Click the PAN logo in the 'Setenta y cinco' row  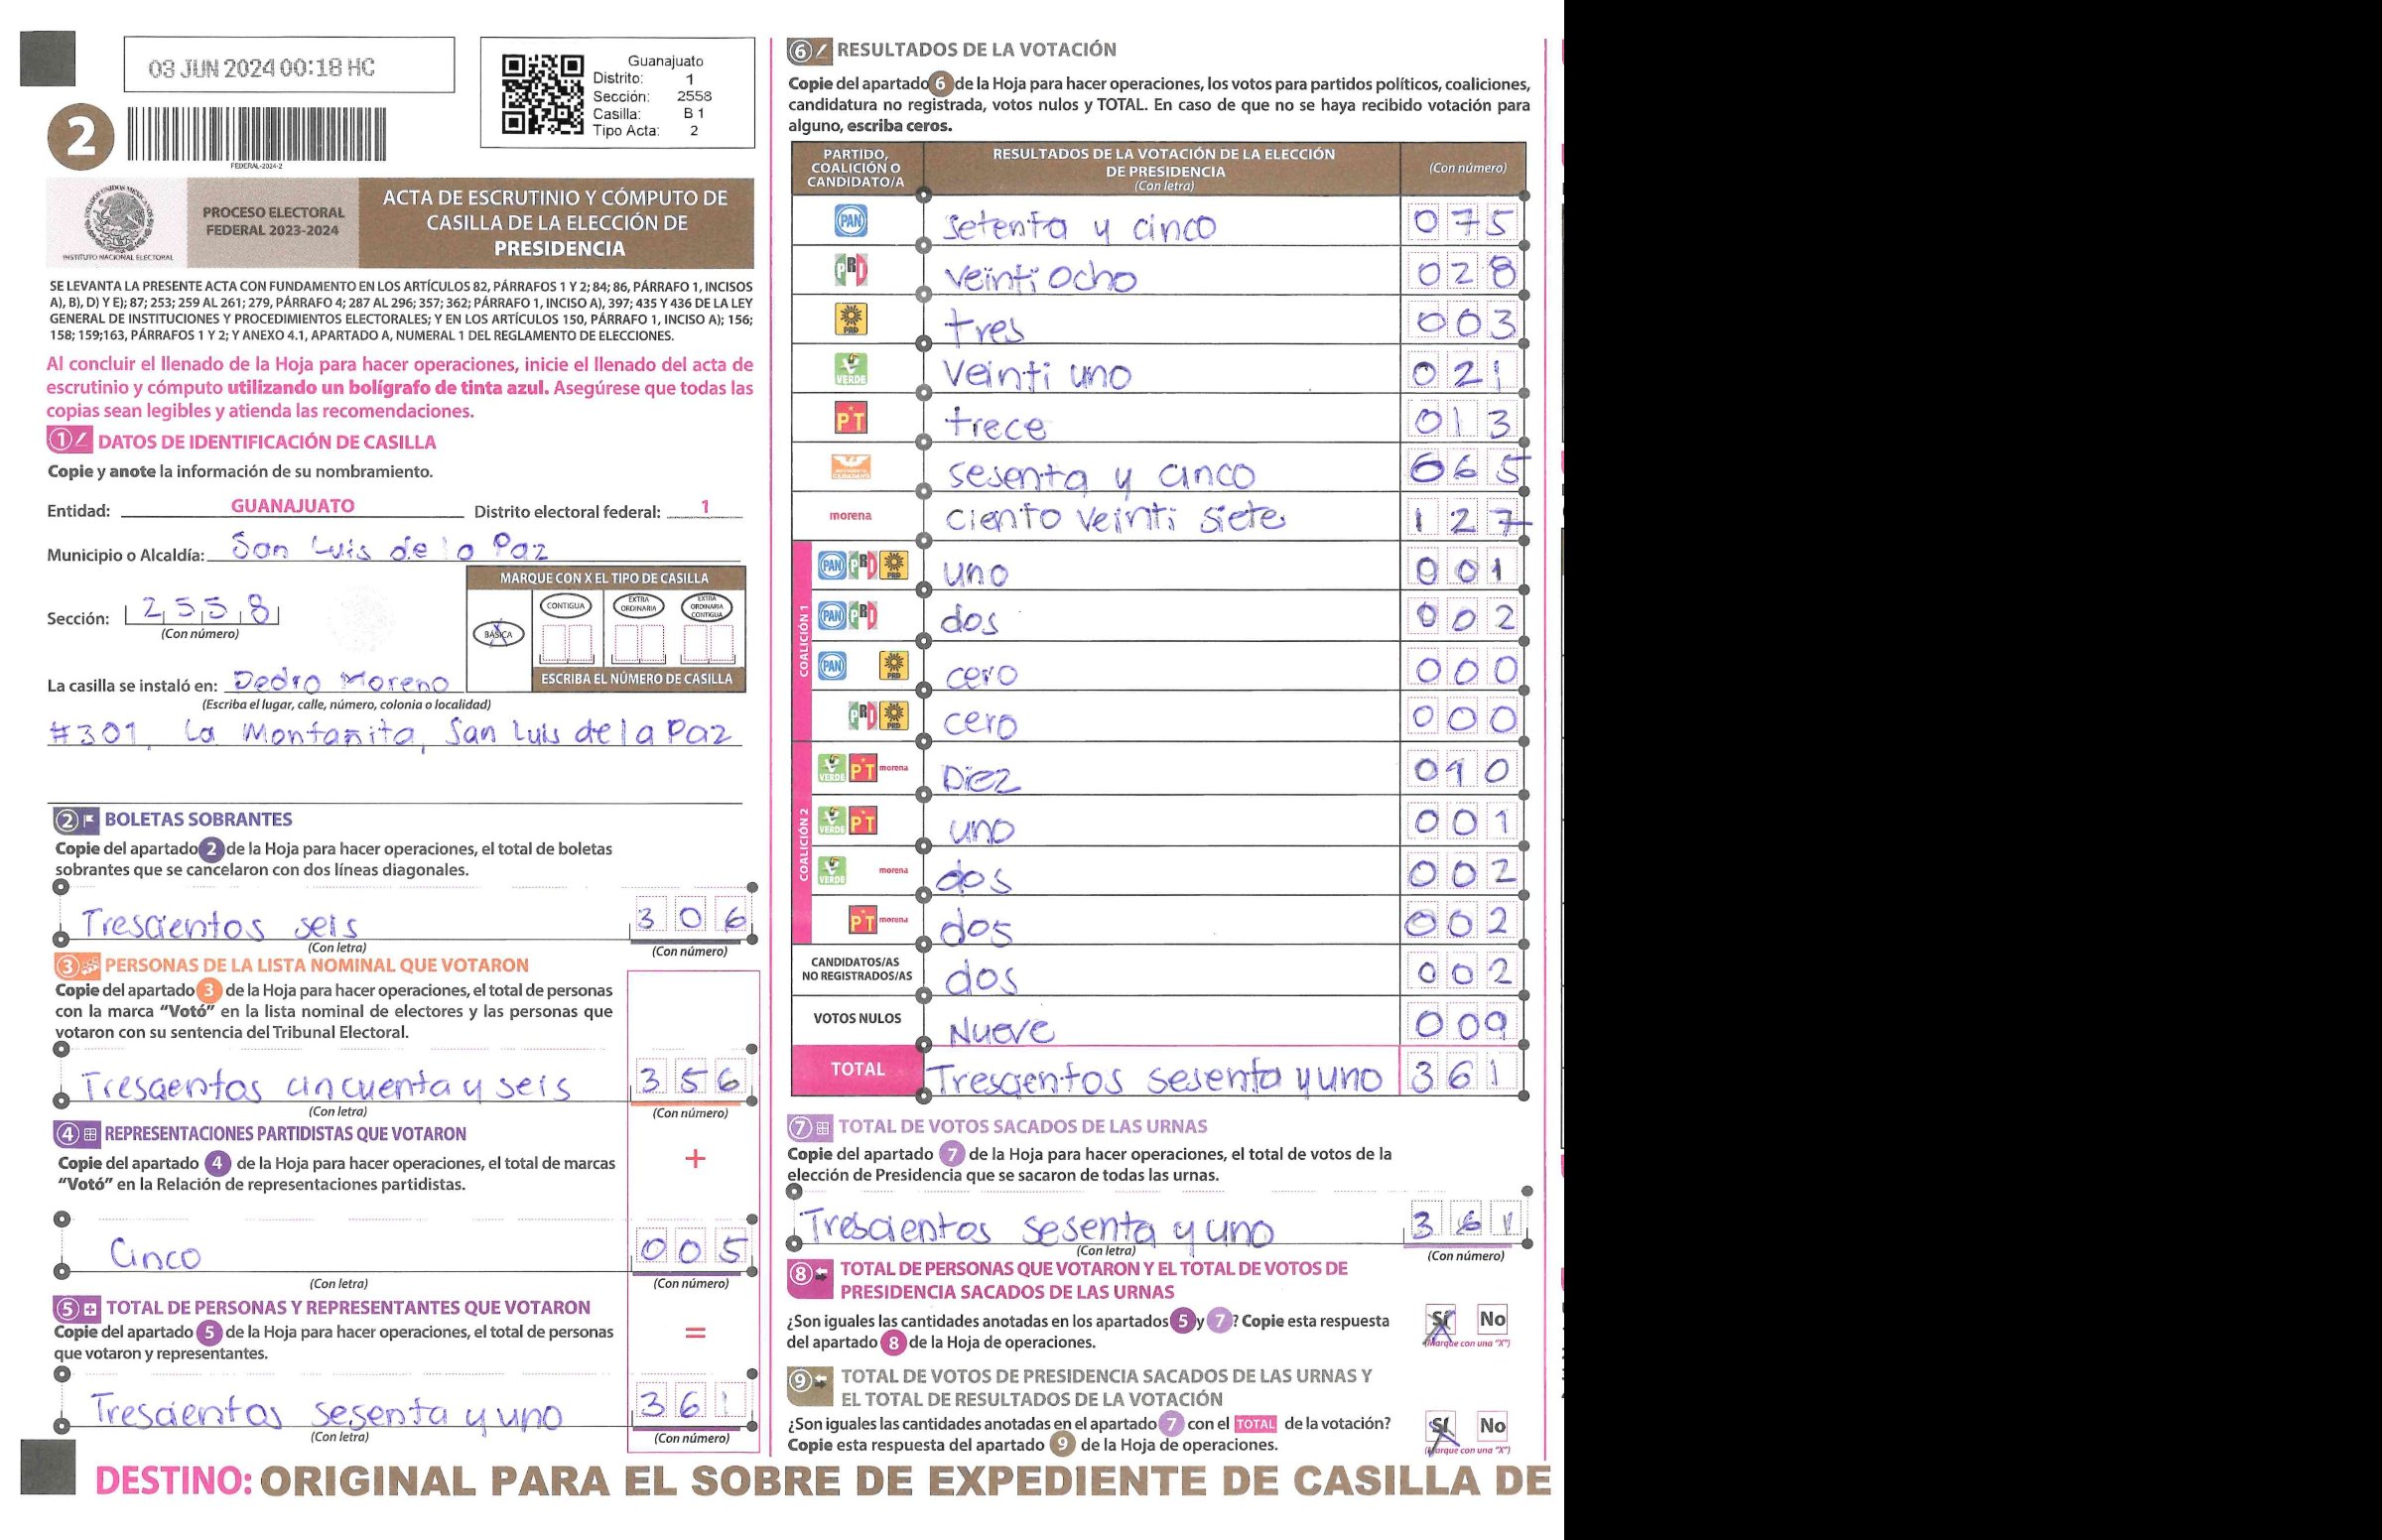pyautogui.click(x=851, y=221)
